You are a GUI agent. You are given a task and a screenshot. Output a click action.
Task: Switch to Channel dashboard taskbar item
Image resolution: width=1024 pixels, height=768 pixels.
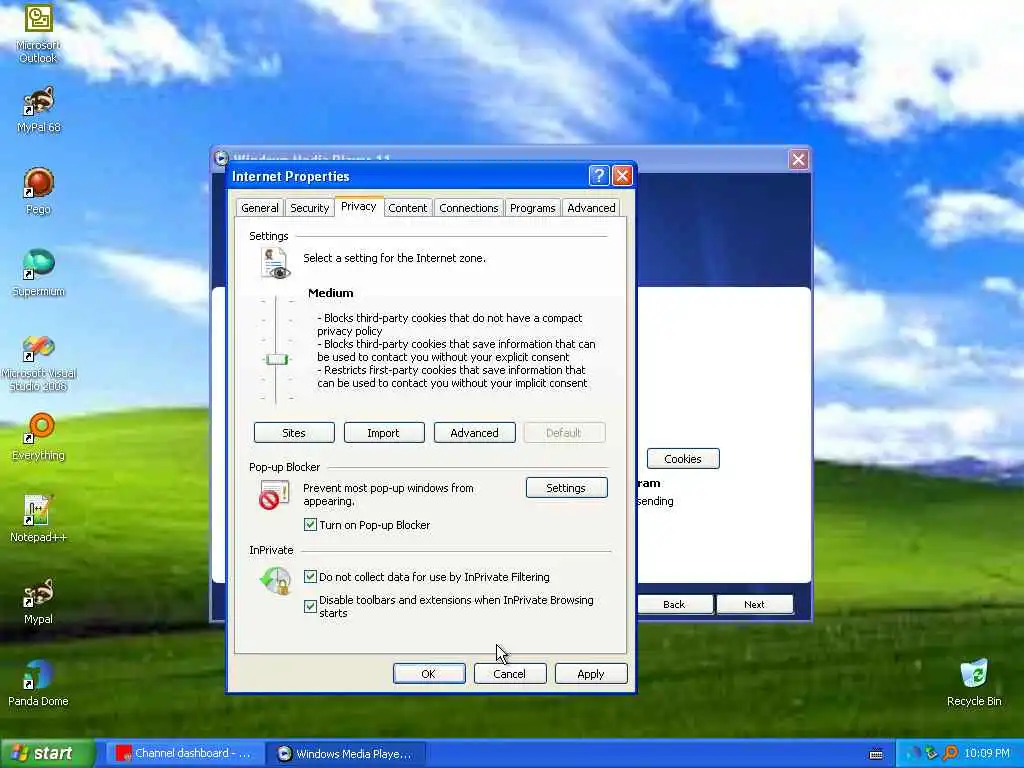point(184,753)
